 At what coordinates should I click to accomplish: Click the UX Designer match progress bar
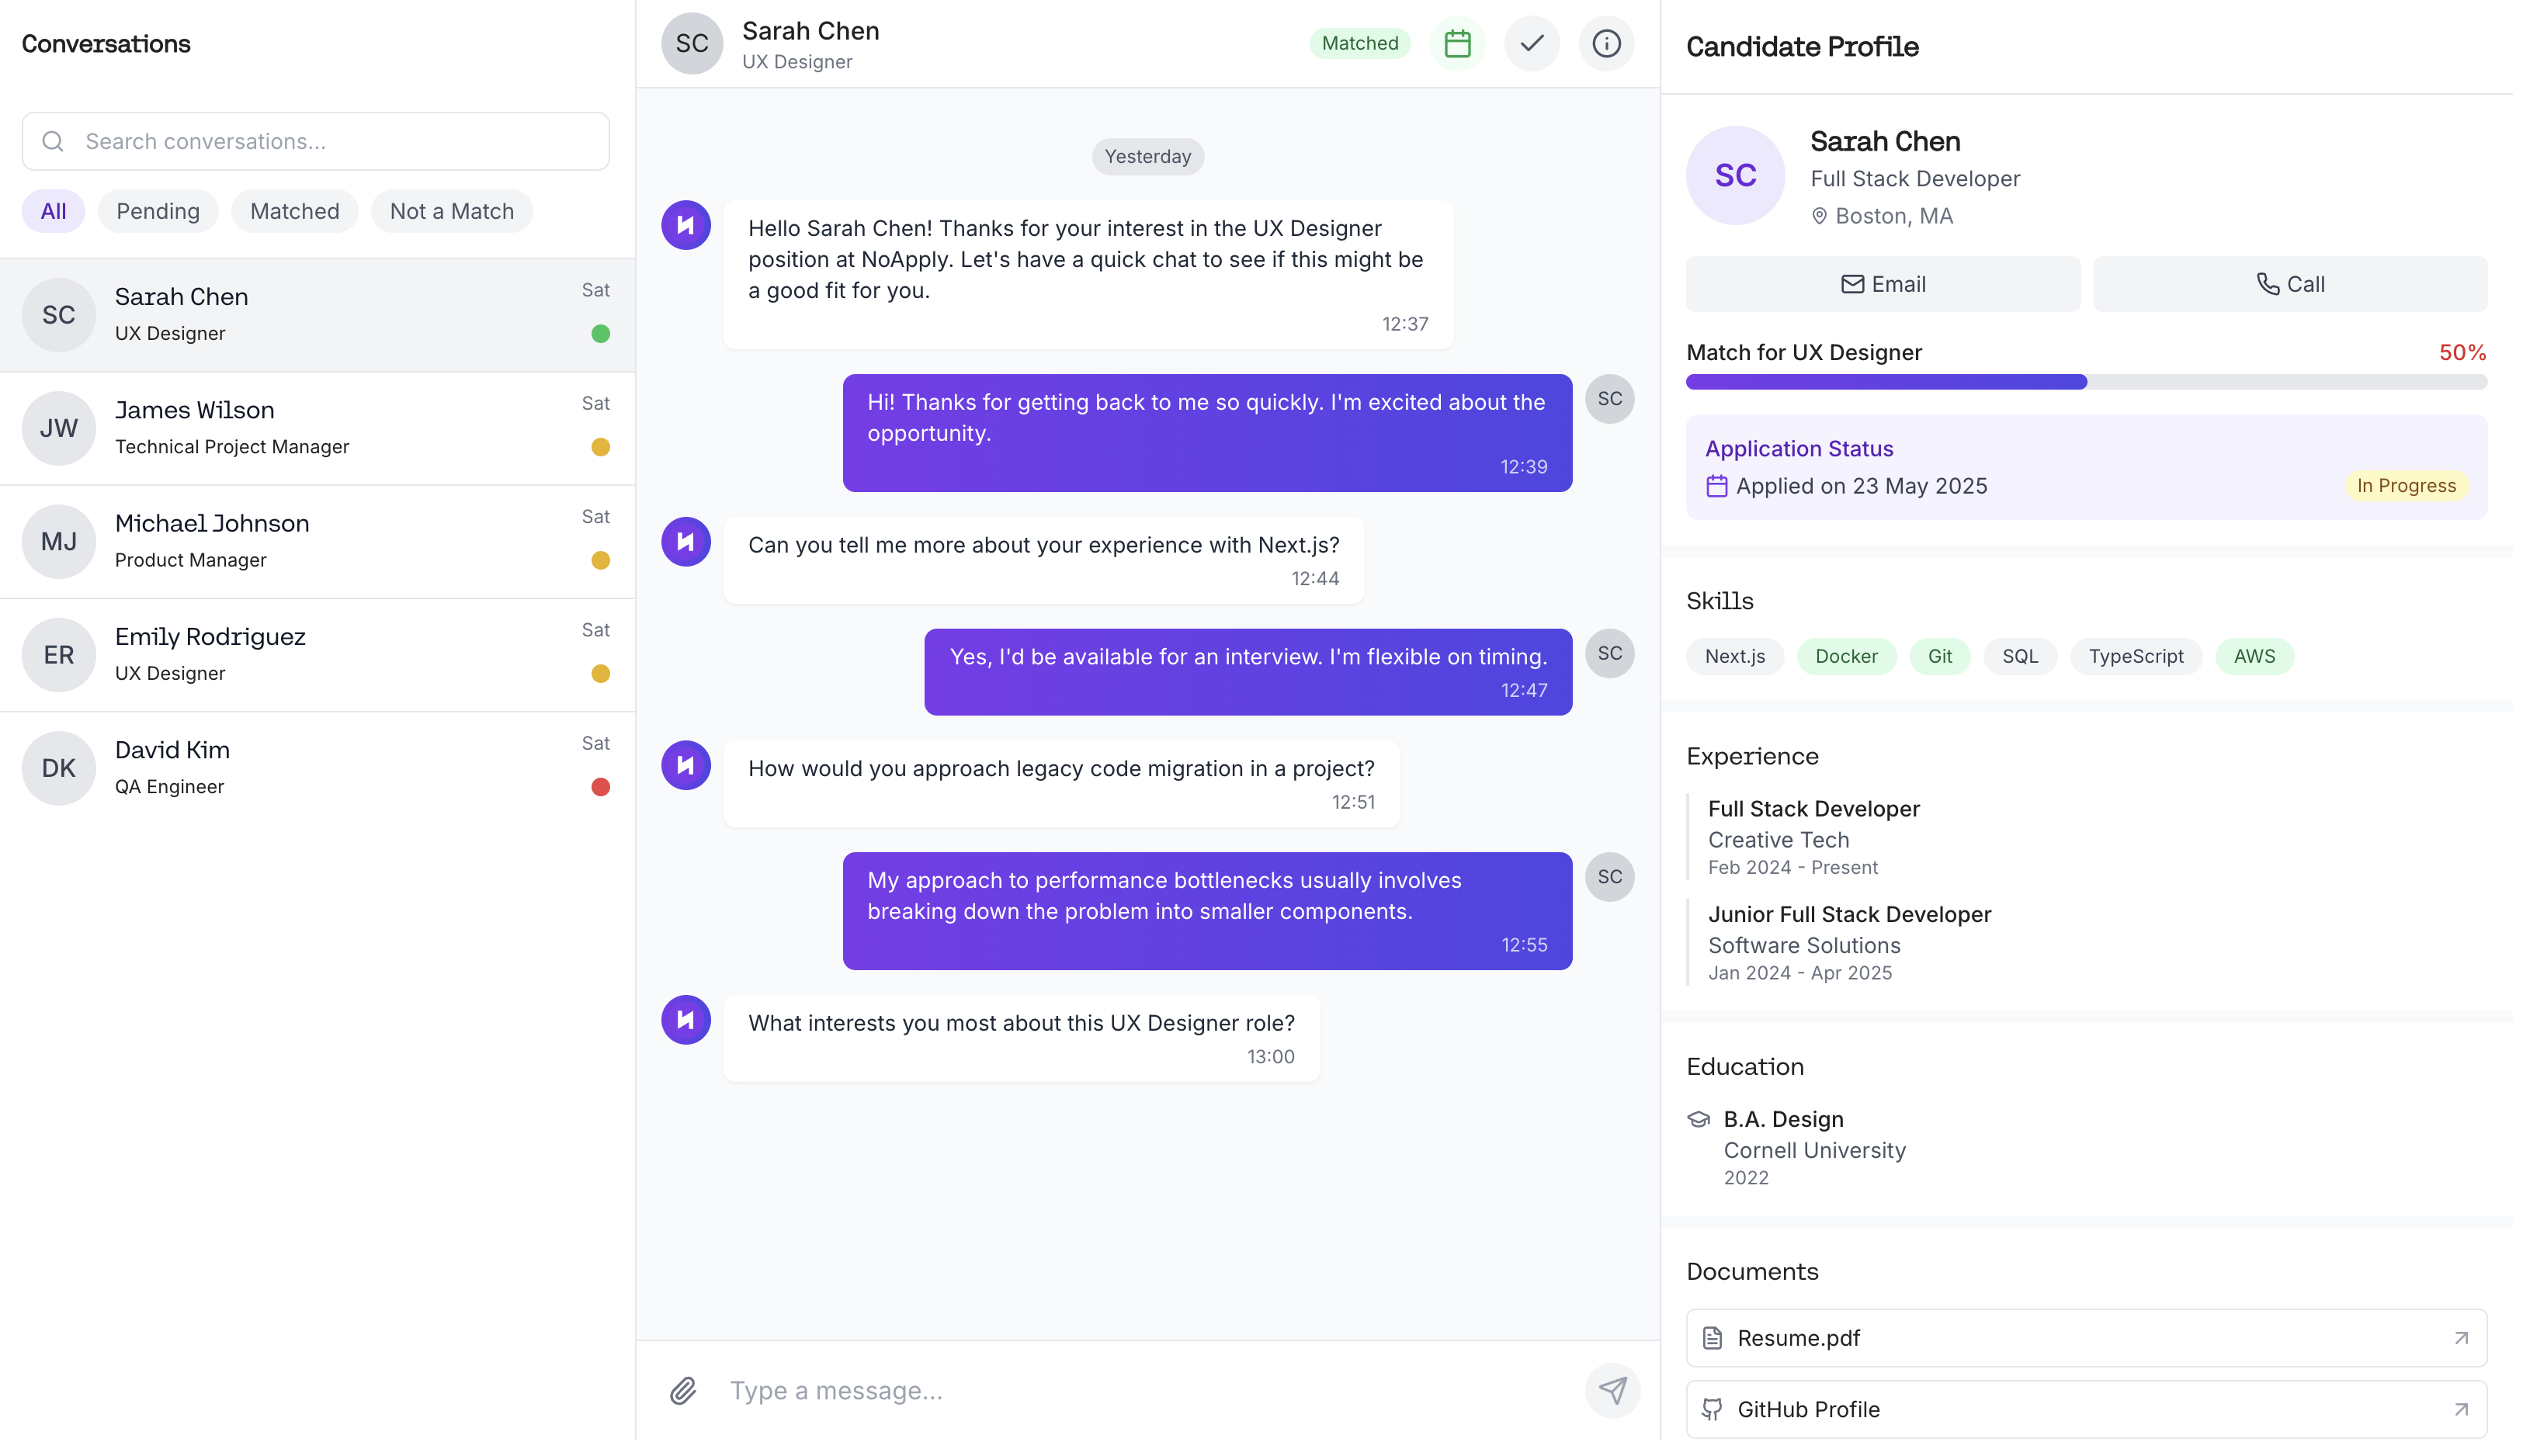click(x=2085, y=382)
